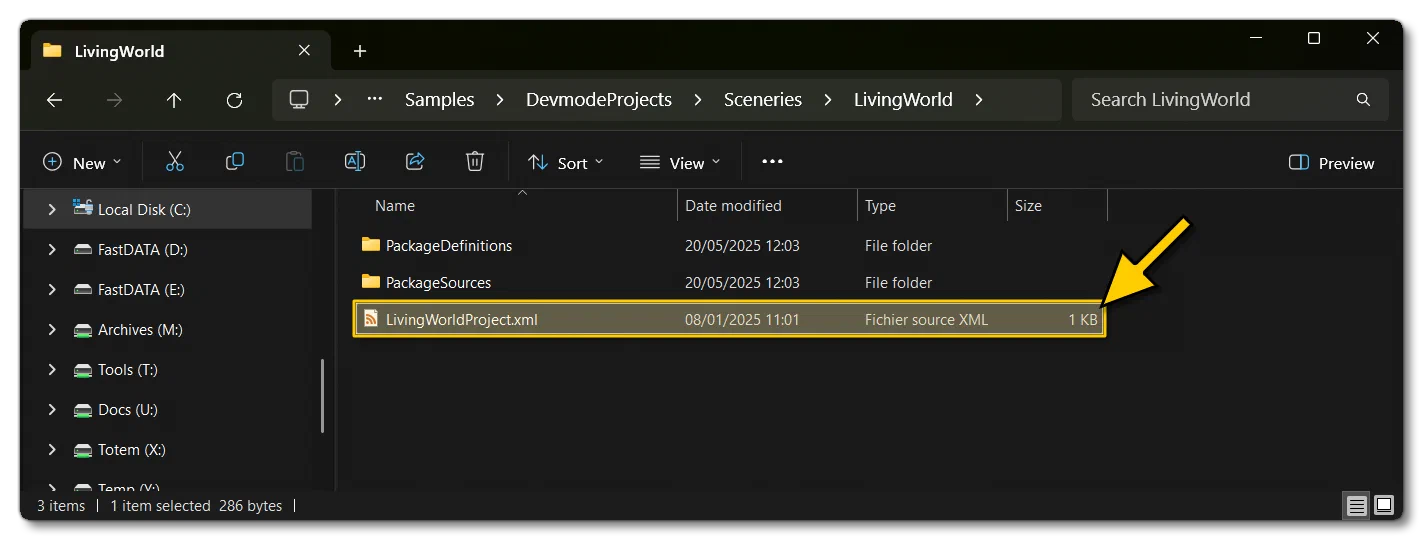Click the '08/01/2025 11:01' date cell
This screenshot has width=1423, height=540.
pyautogui.click(x=742, y=320)
